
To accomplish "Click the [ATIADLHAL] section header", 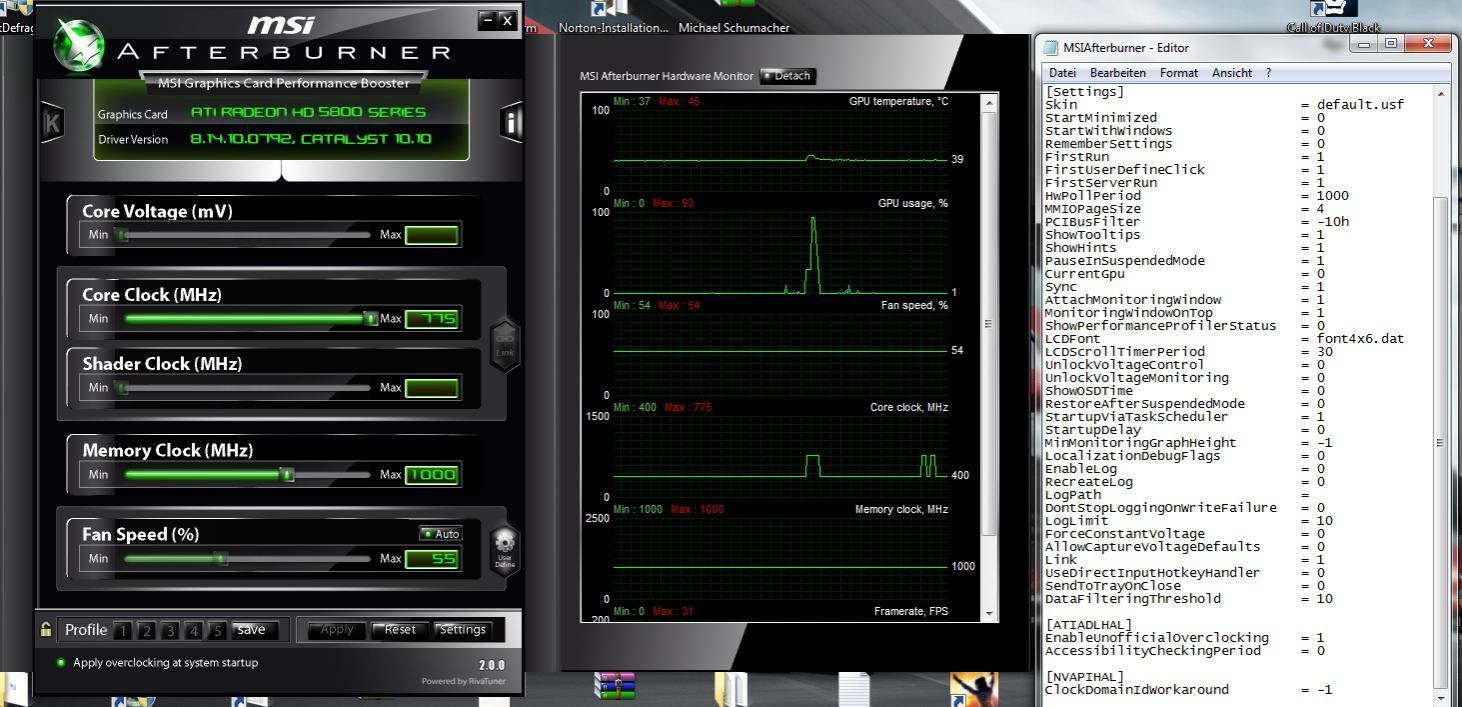I will 1088,625.
